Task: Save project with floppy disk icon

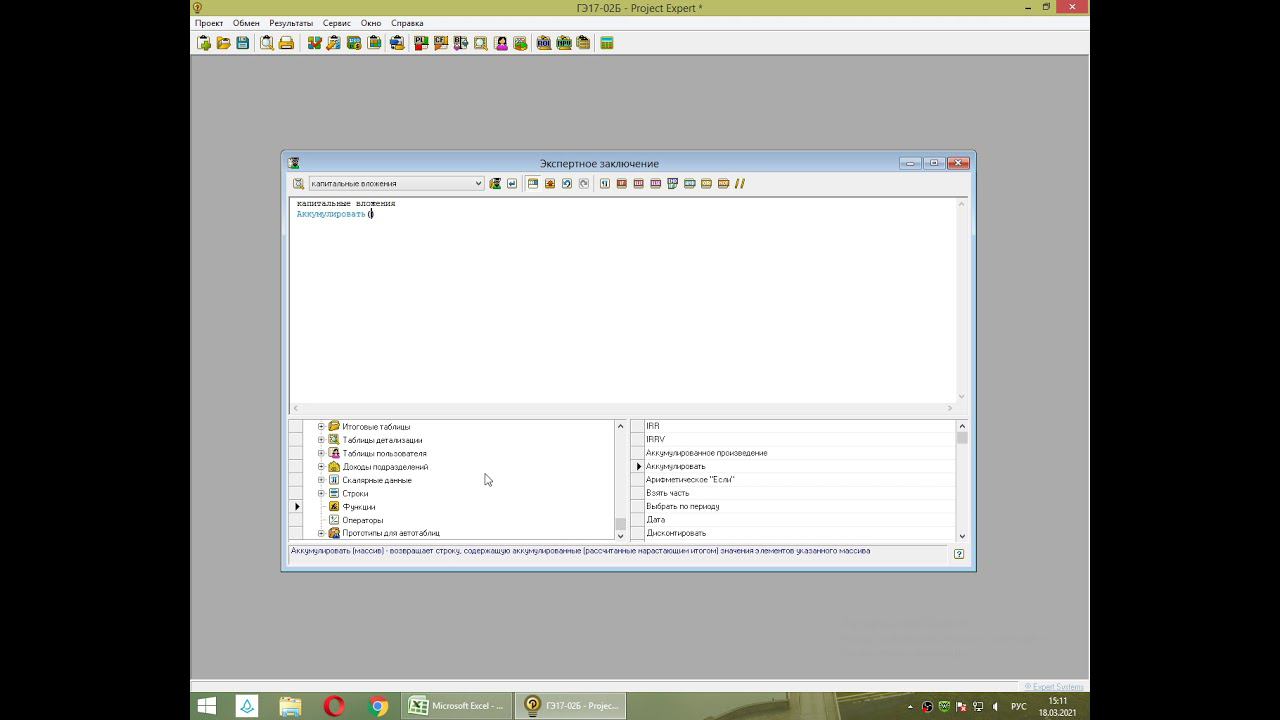Action: [243, 43]
